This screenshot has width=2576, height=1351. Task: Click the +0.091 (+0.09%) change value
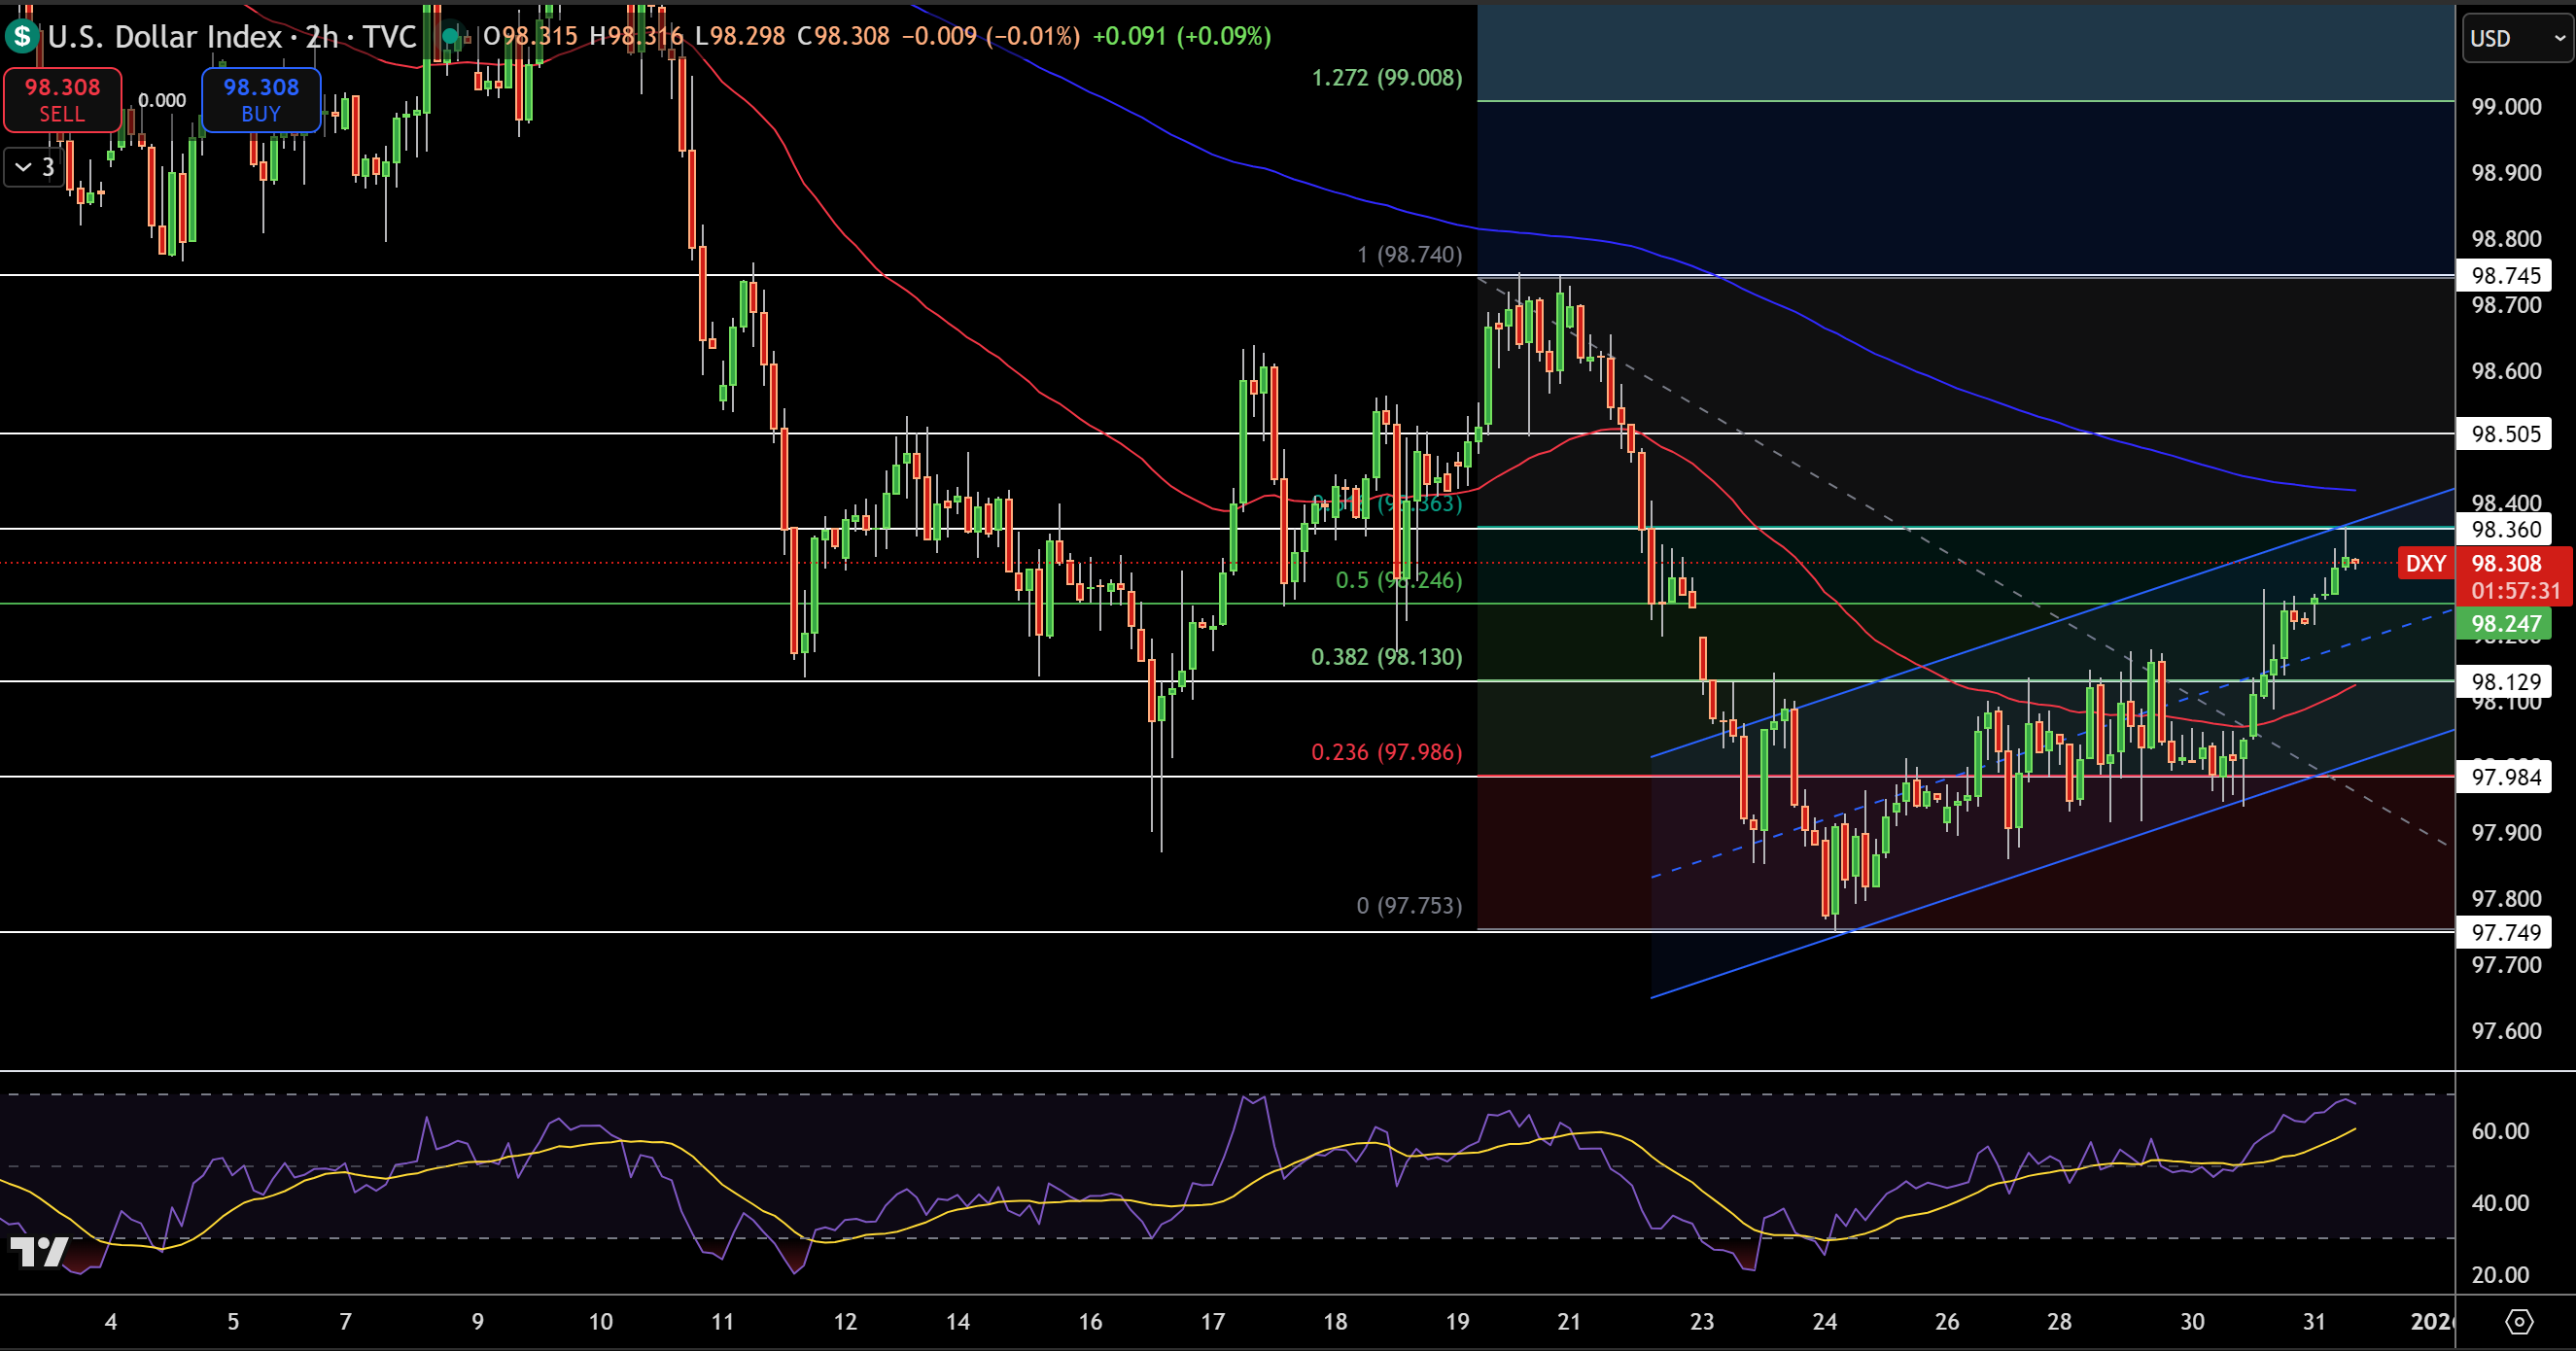(x=1181, y=37)
